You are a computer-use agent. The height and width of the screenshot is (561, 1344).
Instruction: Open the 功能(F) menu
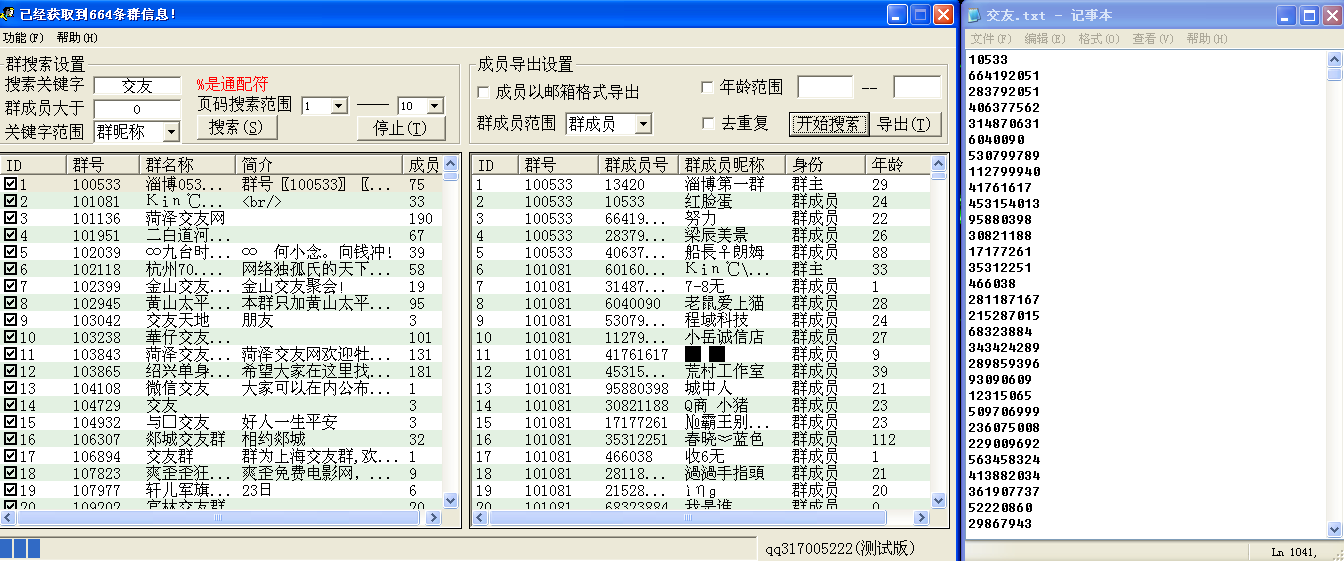pos(23,37)
